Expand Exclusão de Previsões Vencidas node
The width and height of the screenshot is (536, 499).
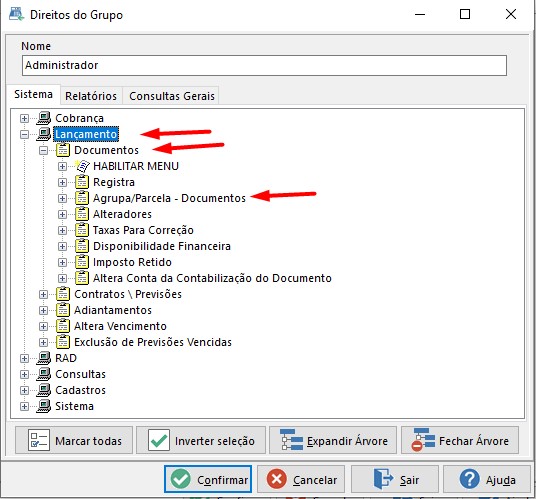coord(43,342)
